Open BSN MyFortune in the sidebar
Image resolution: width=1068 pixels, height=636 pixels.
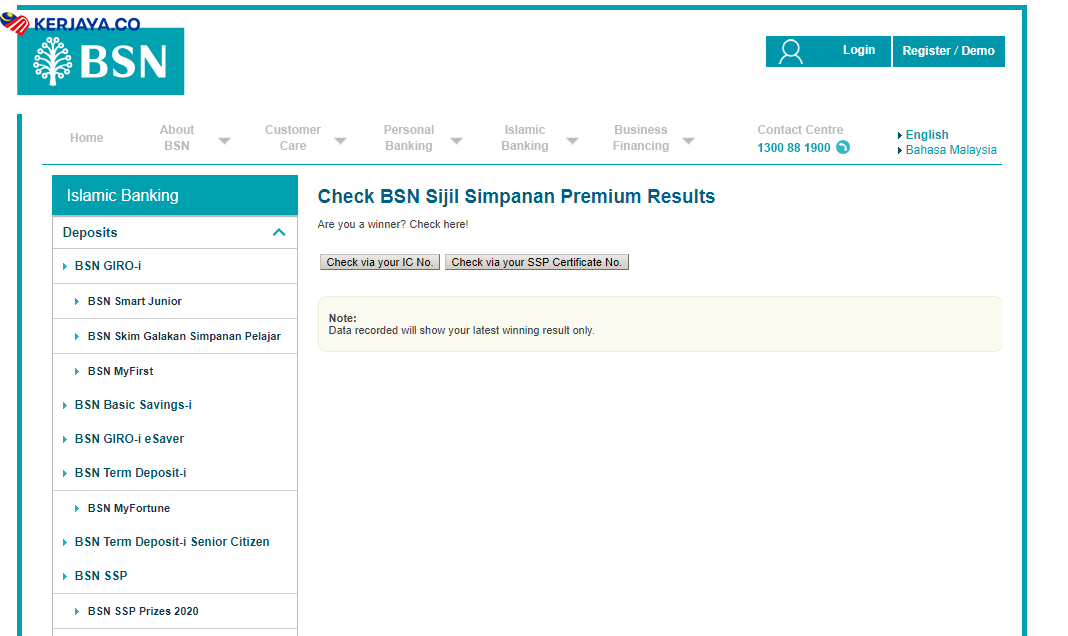pos(129,508)
